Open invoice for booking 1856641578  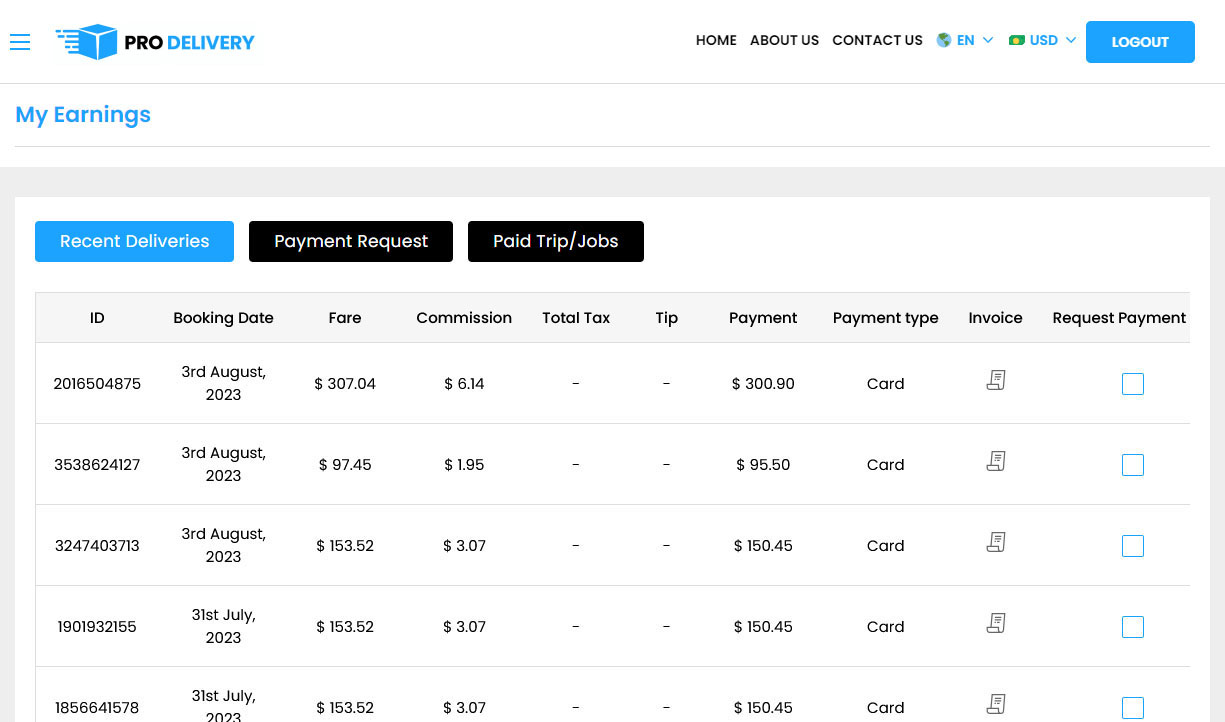coord(995,704)
